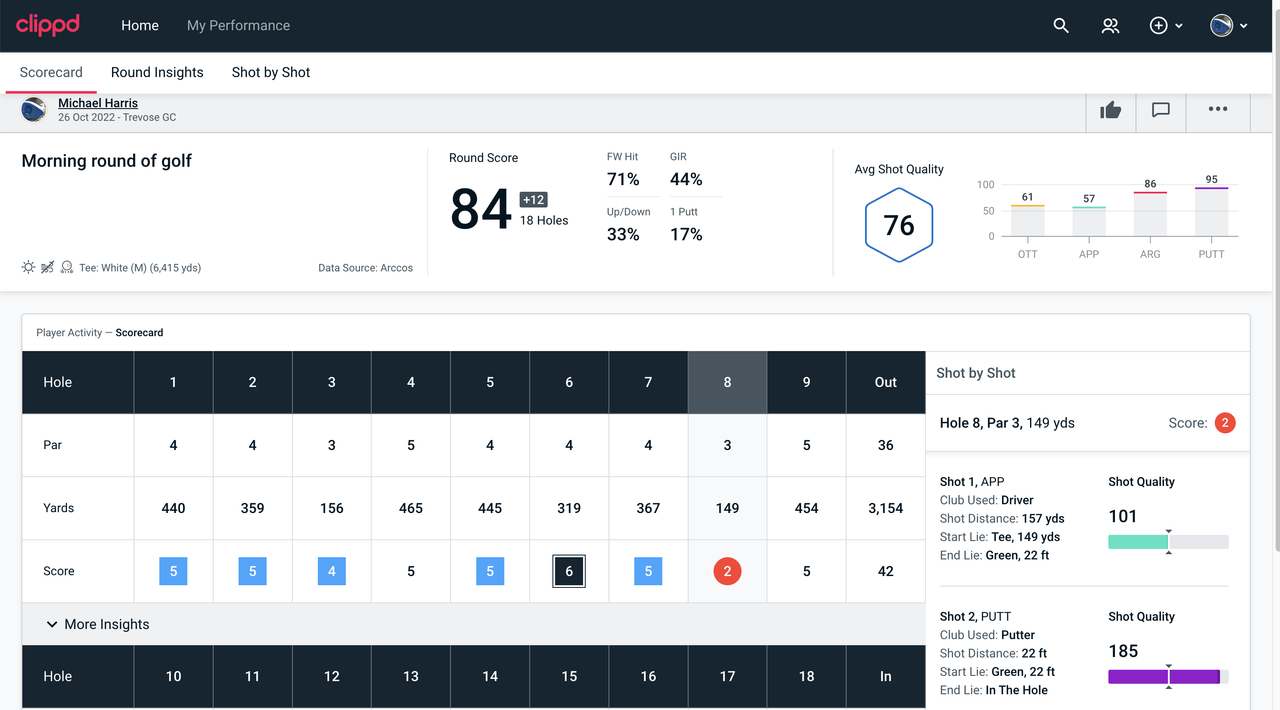
Task: Switch to Round Insights tab
Action: click(157, 72)
